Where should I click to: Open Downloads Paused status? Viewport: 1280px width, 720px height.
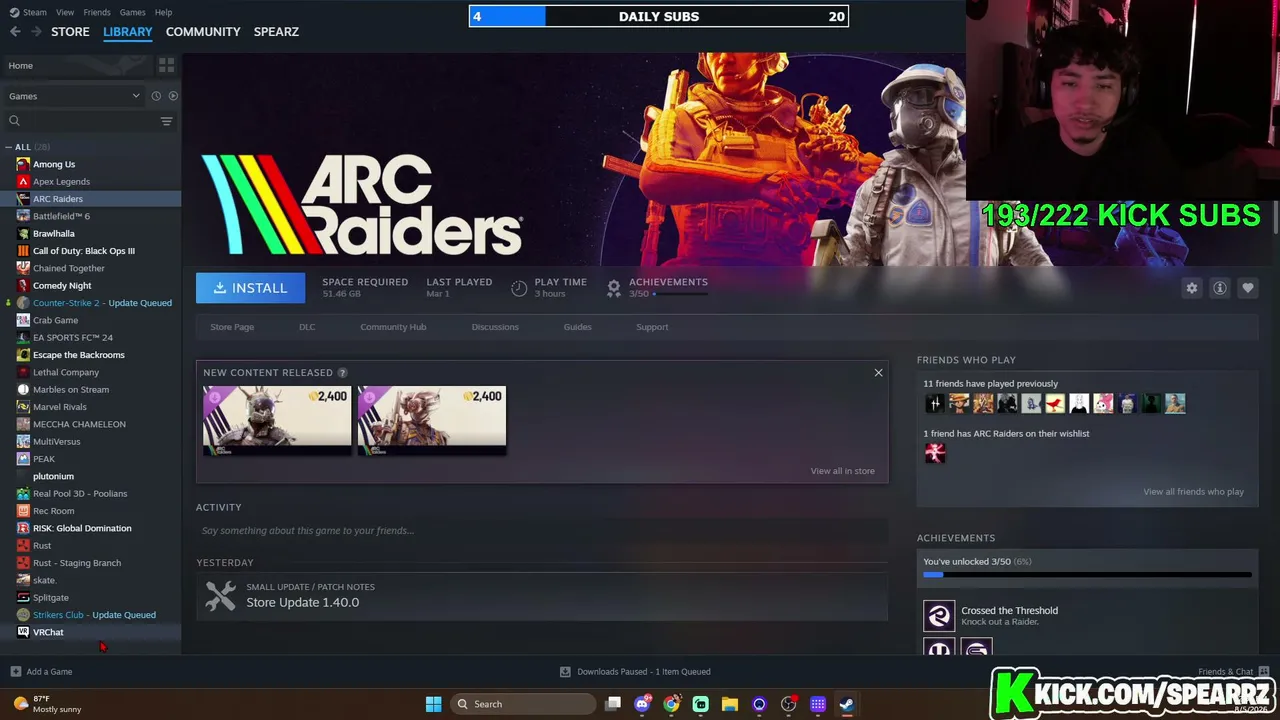pos(635,672)
